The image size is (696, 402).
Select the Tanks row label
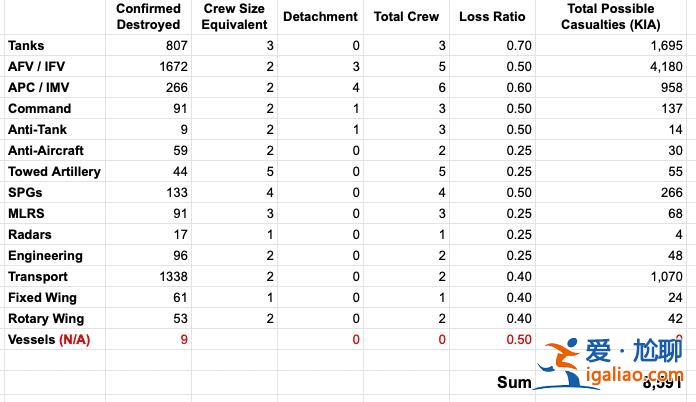26,45
